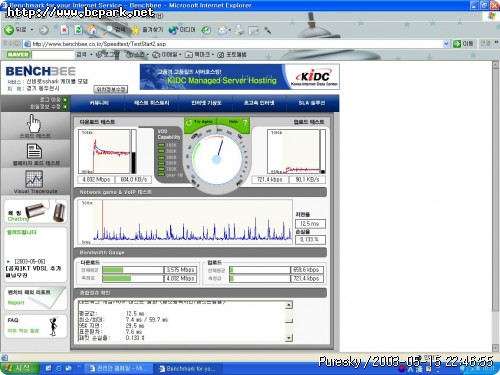This screenshot has height=375, width=500.
Task: Click the KIDC Managed Server Hosting banner
Action: click(x=240, y=77)
